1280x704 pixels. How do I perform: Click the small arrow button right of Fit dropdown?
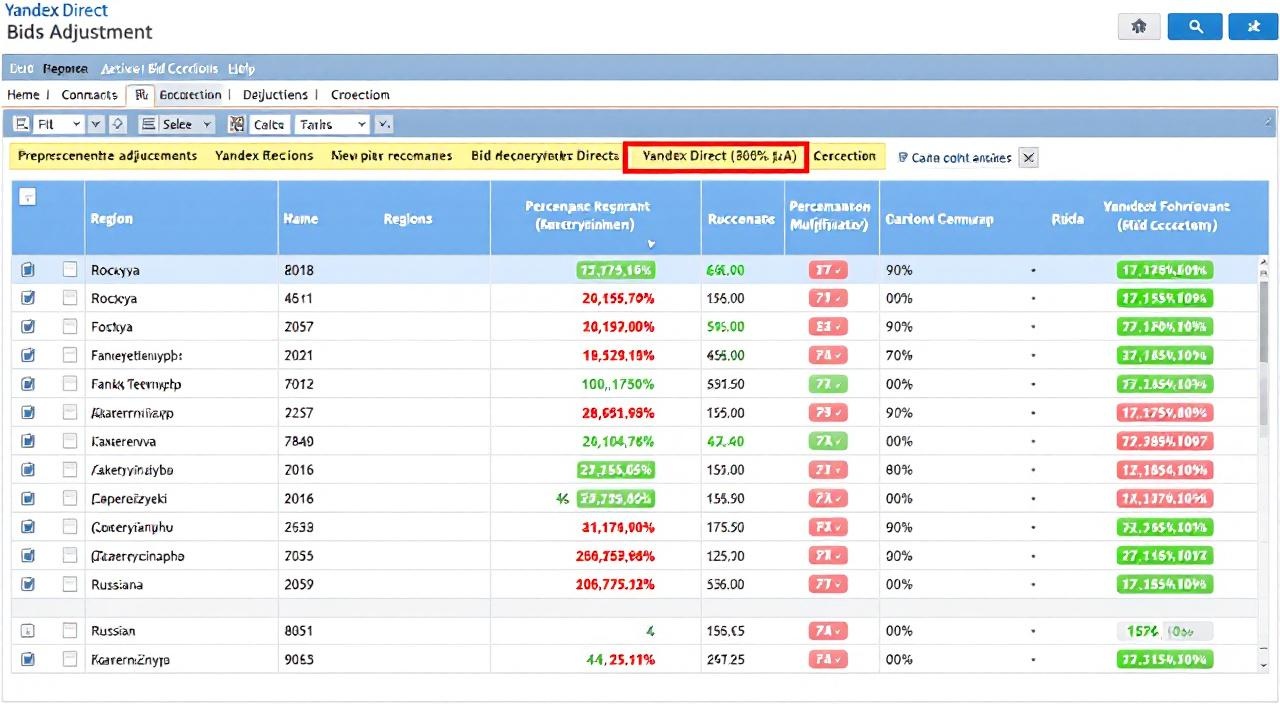[96, 124]
